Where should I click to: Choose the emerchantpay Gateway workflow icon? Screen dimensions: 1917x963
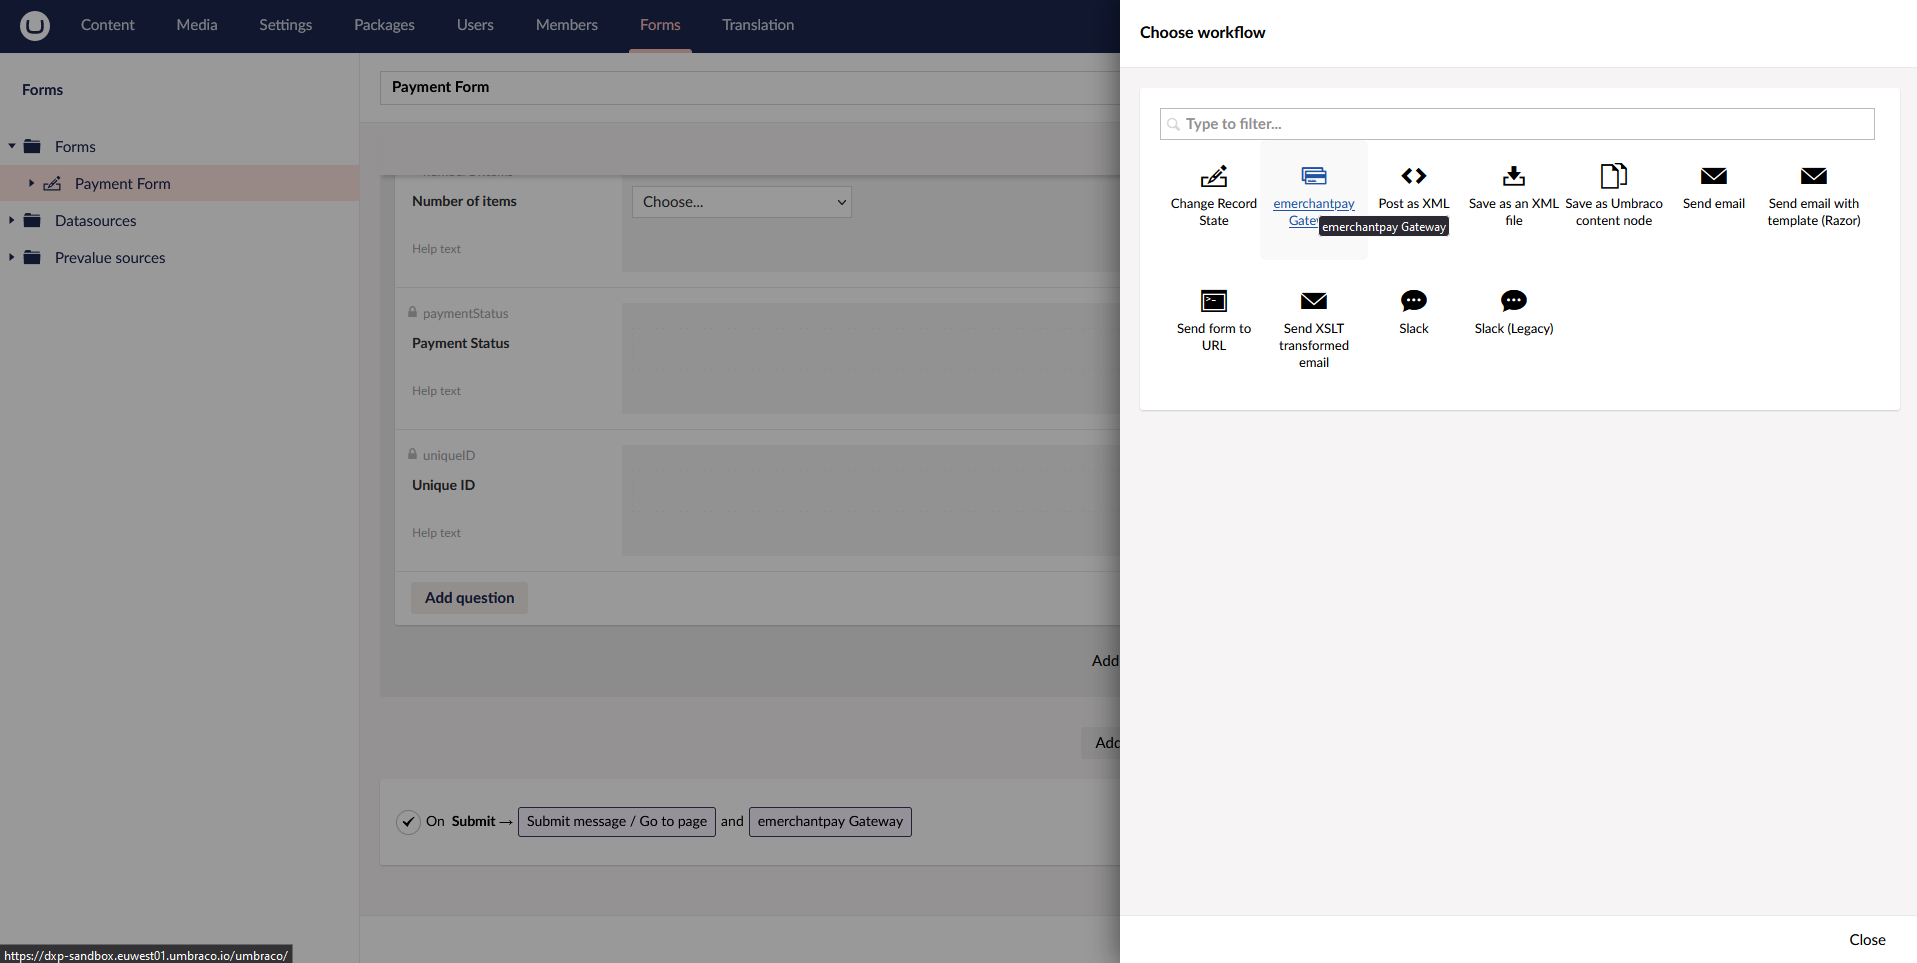[1313, 177]
